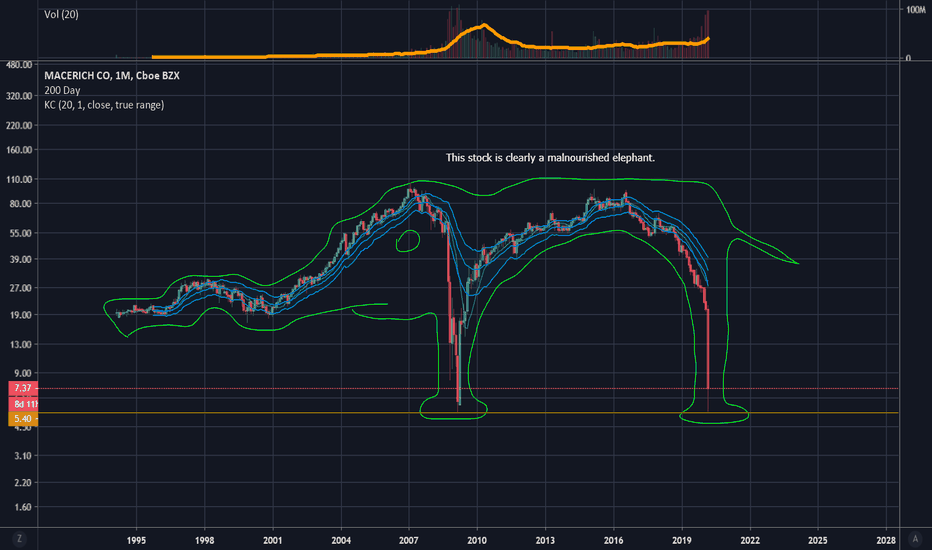Click the 220.00 price axis label
This screenshot has height=550, width=932.
click(19, 125)
